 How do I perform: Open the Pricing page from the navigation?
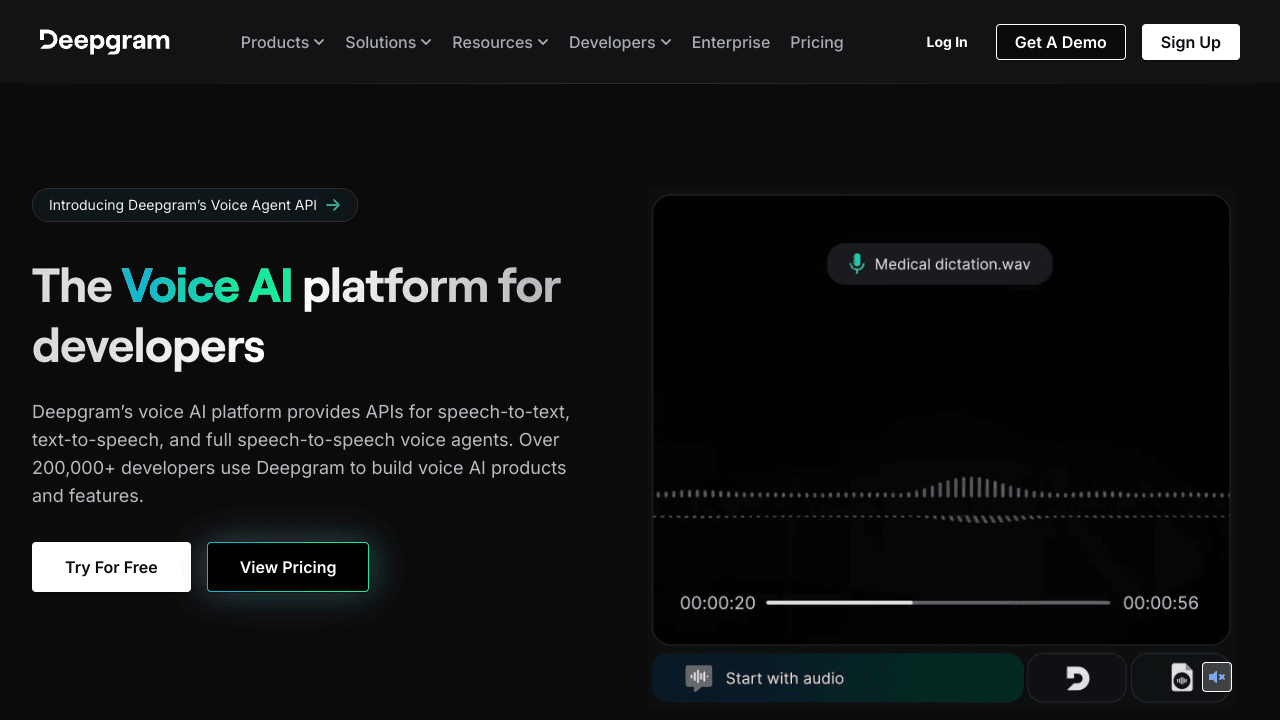point(816,42)
